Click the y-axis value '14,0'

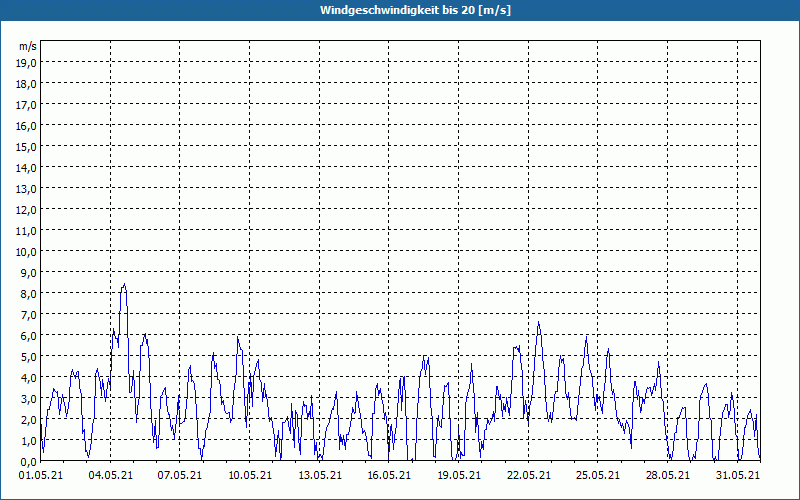coord(28,167)
